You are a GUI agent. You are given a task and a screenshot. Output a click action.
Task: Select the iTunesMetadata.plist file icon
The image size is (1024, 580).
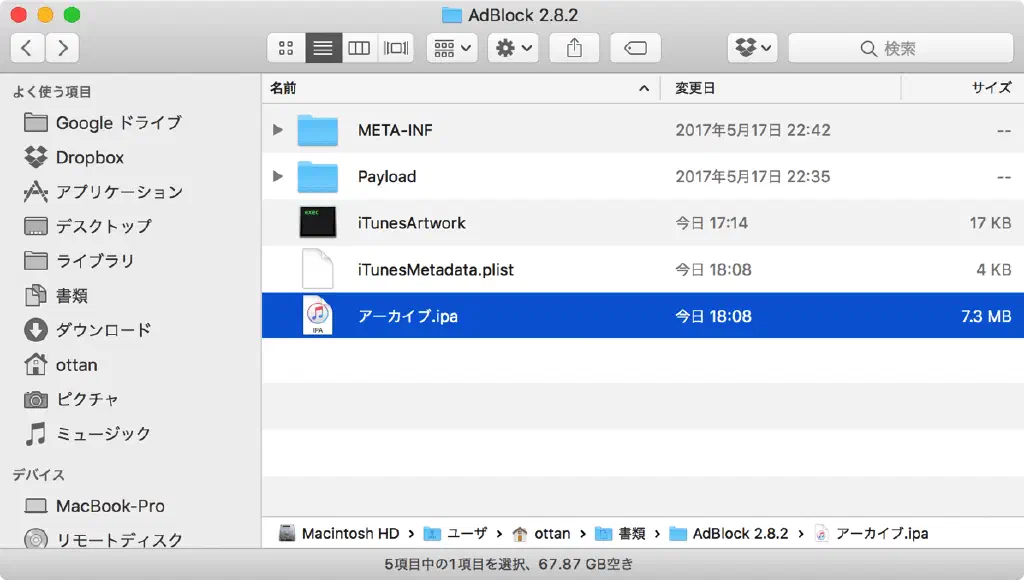[317, 270]
